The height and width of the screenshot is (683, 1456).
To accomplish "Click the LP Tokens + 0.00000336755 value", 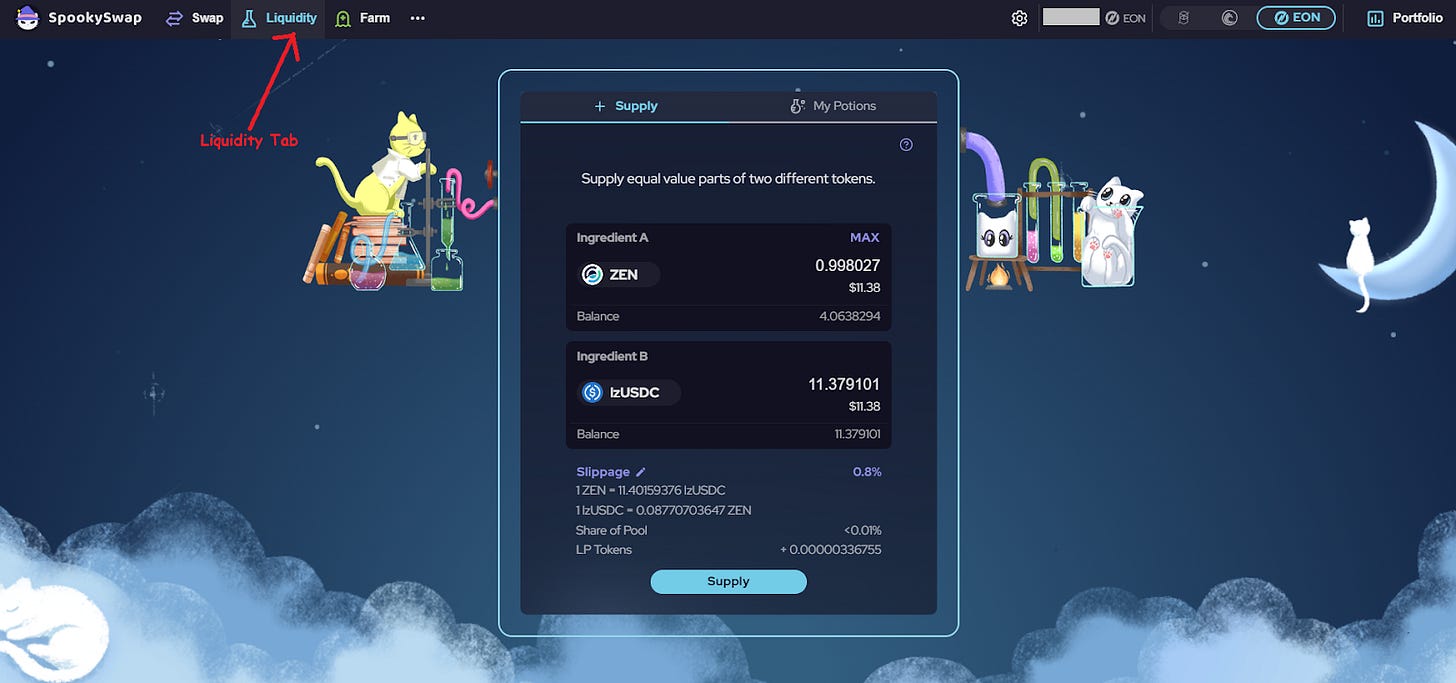I will click(x=831, y=550).
